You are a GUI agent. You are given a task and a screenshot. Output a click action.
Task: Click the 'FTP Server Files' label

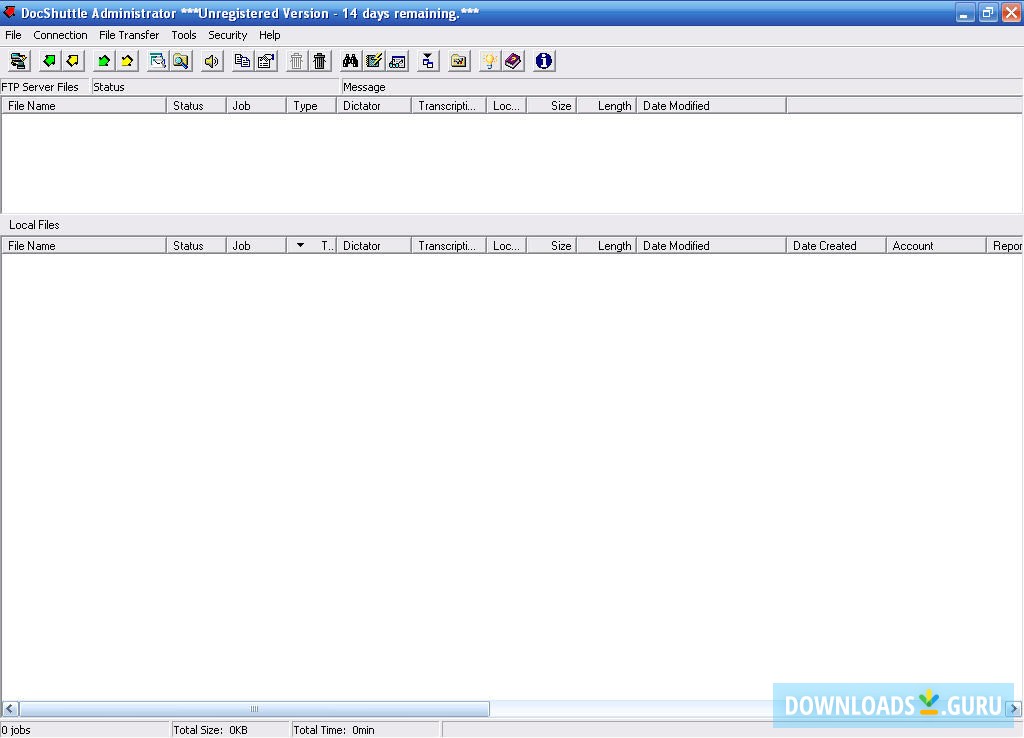click(40, 87)
